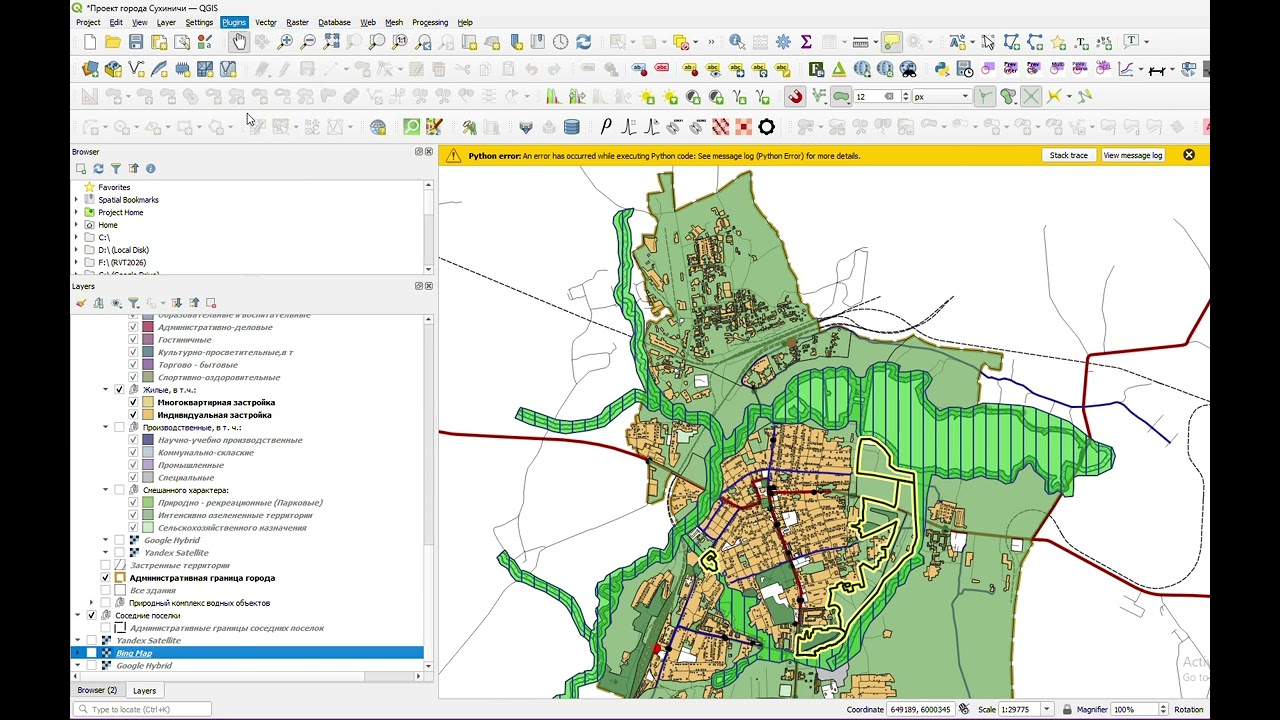This screenshot has height=720, width=1280.
Task: Switch to the Browser (2) tab
Action: pyautogui.click(x=97, y=690)
